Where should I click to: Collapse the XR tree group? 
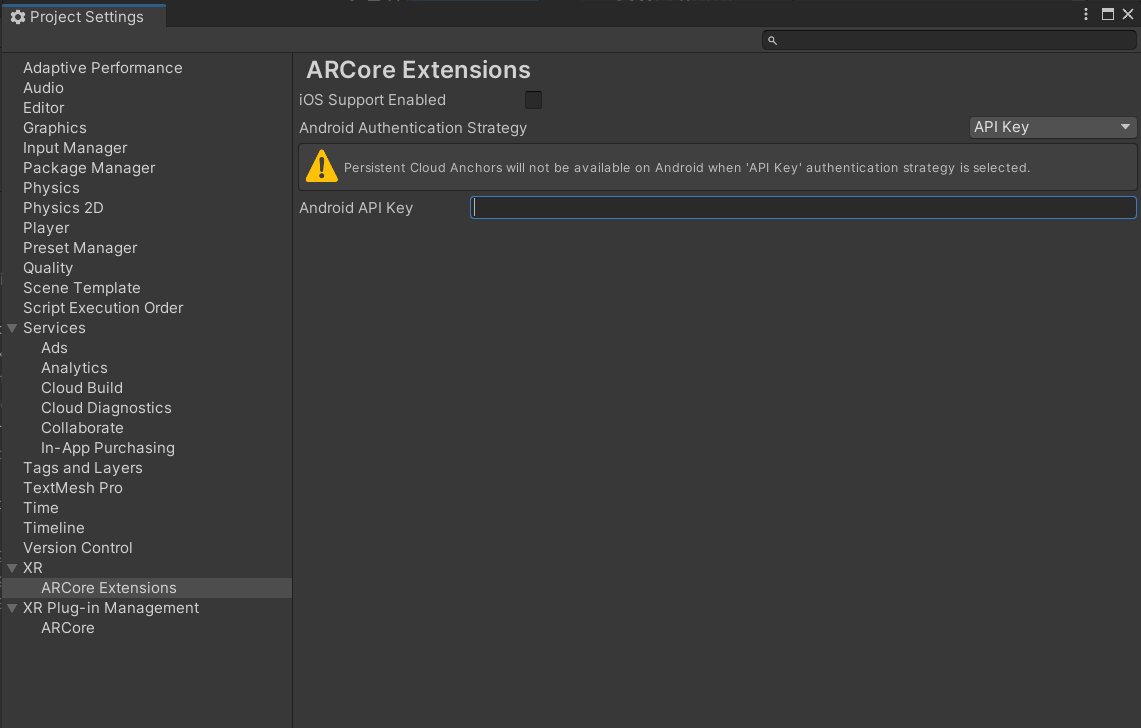[x=12, y=568]
